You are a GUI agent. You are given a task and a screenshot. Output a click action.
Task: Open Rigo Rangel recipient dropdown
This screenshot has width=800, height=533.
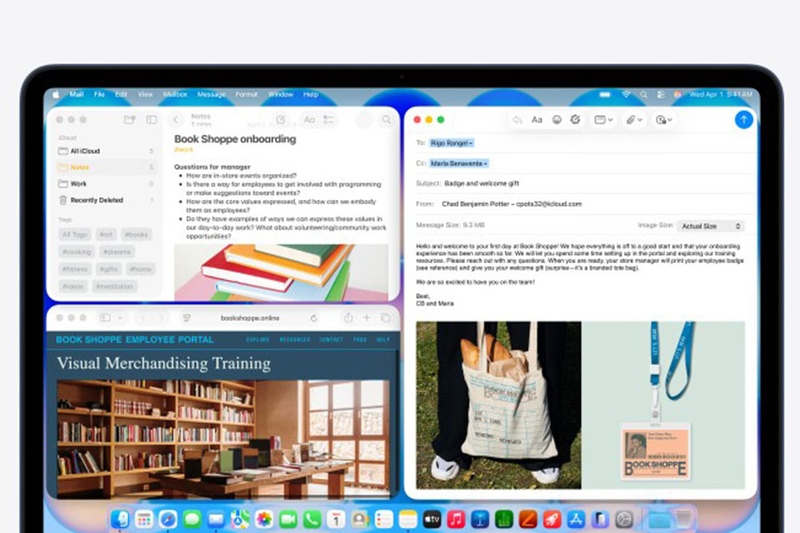click(x=452, y=143)
